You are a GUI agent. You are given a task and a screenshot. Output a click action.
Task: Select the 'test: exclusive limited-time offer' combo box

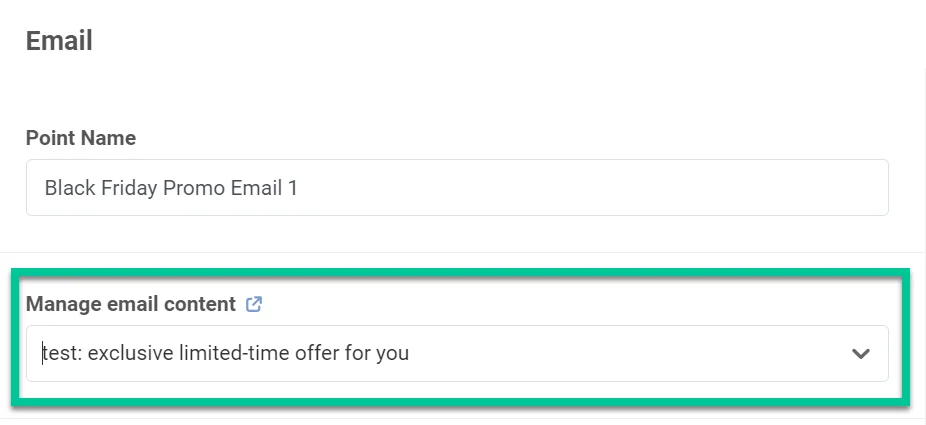point(430,354)
